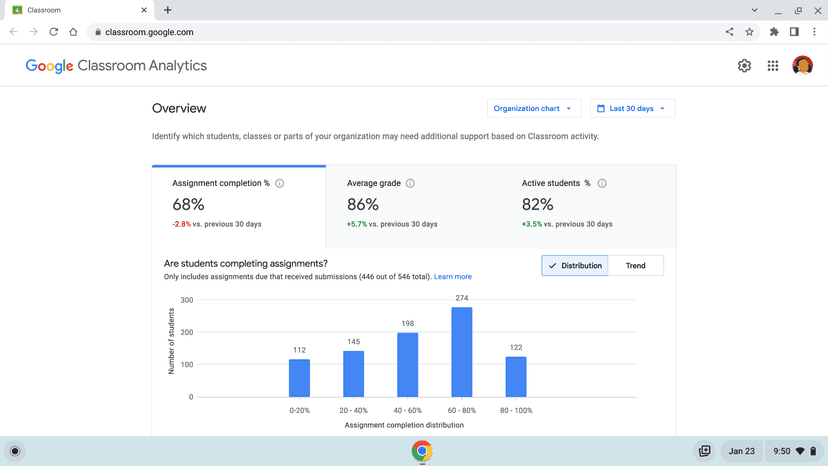
Task: Open the account profile avatar
Action: 802,66
